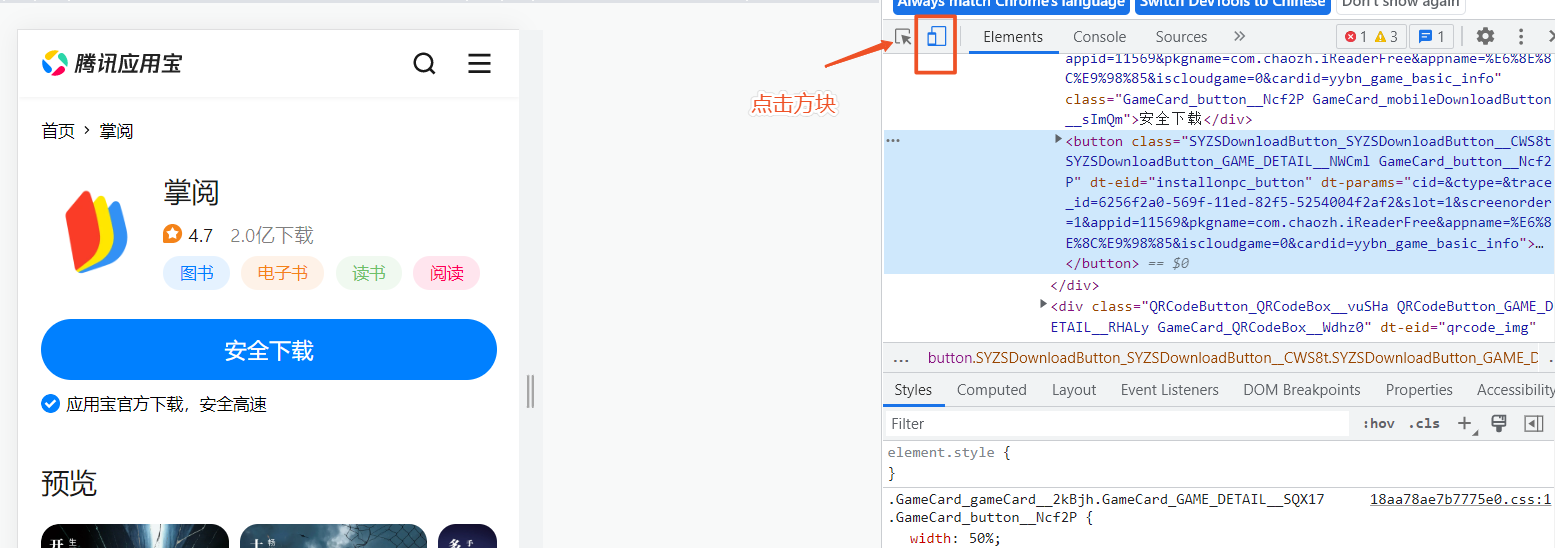
Task: Open the Accessibility pane tab
Action: click(x=1515, y=390)
